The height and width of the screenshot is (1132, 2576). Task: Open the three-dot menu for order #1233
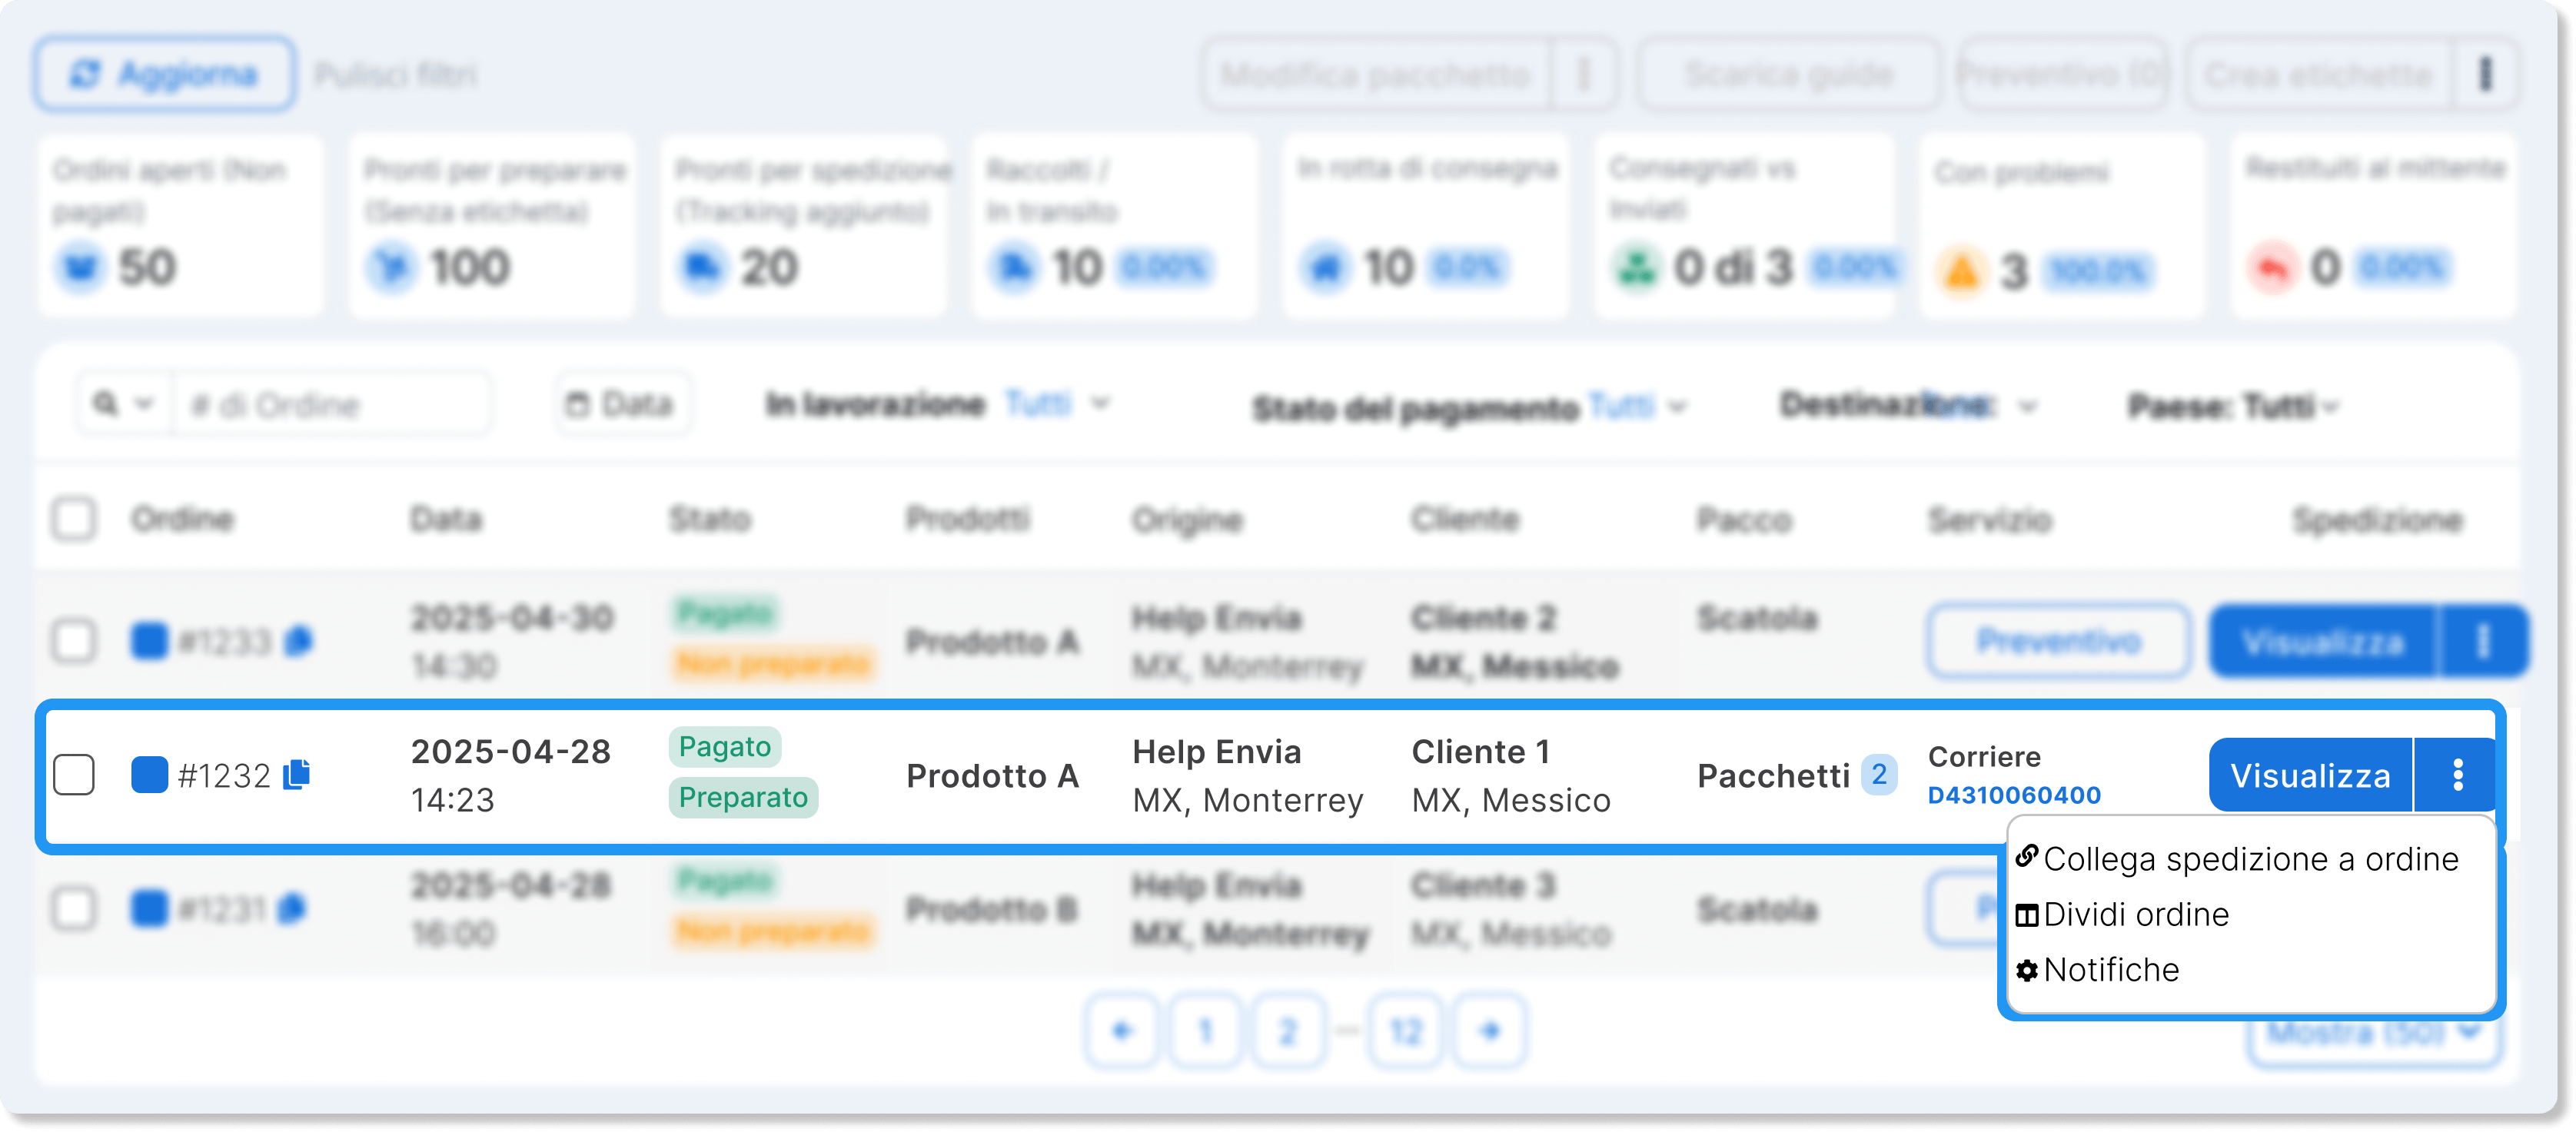click(x=2483, y=641)
